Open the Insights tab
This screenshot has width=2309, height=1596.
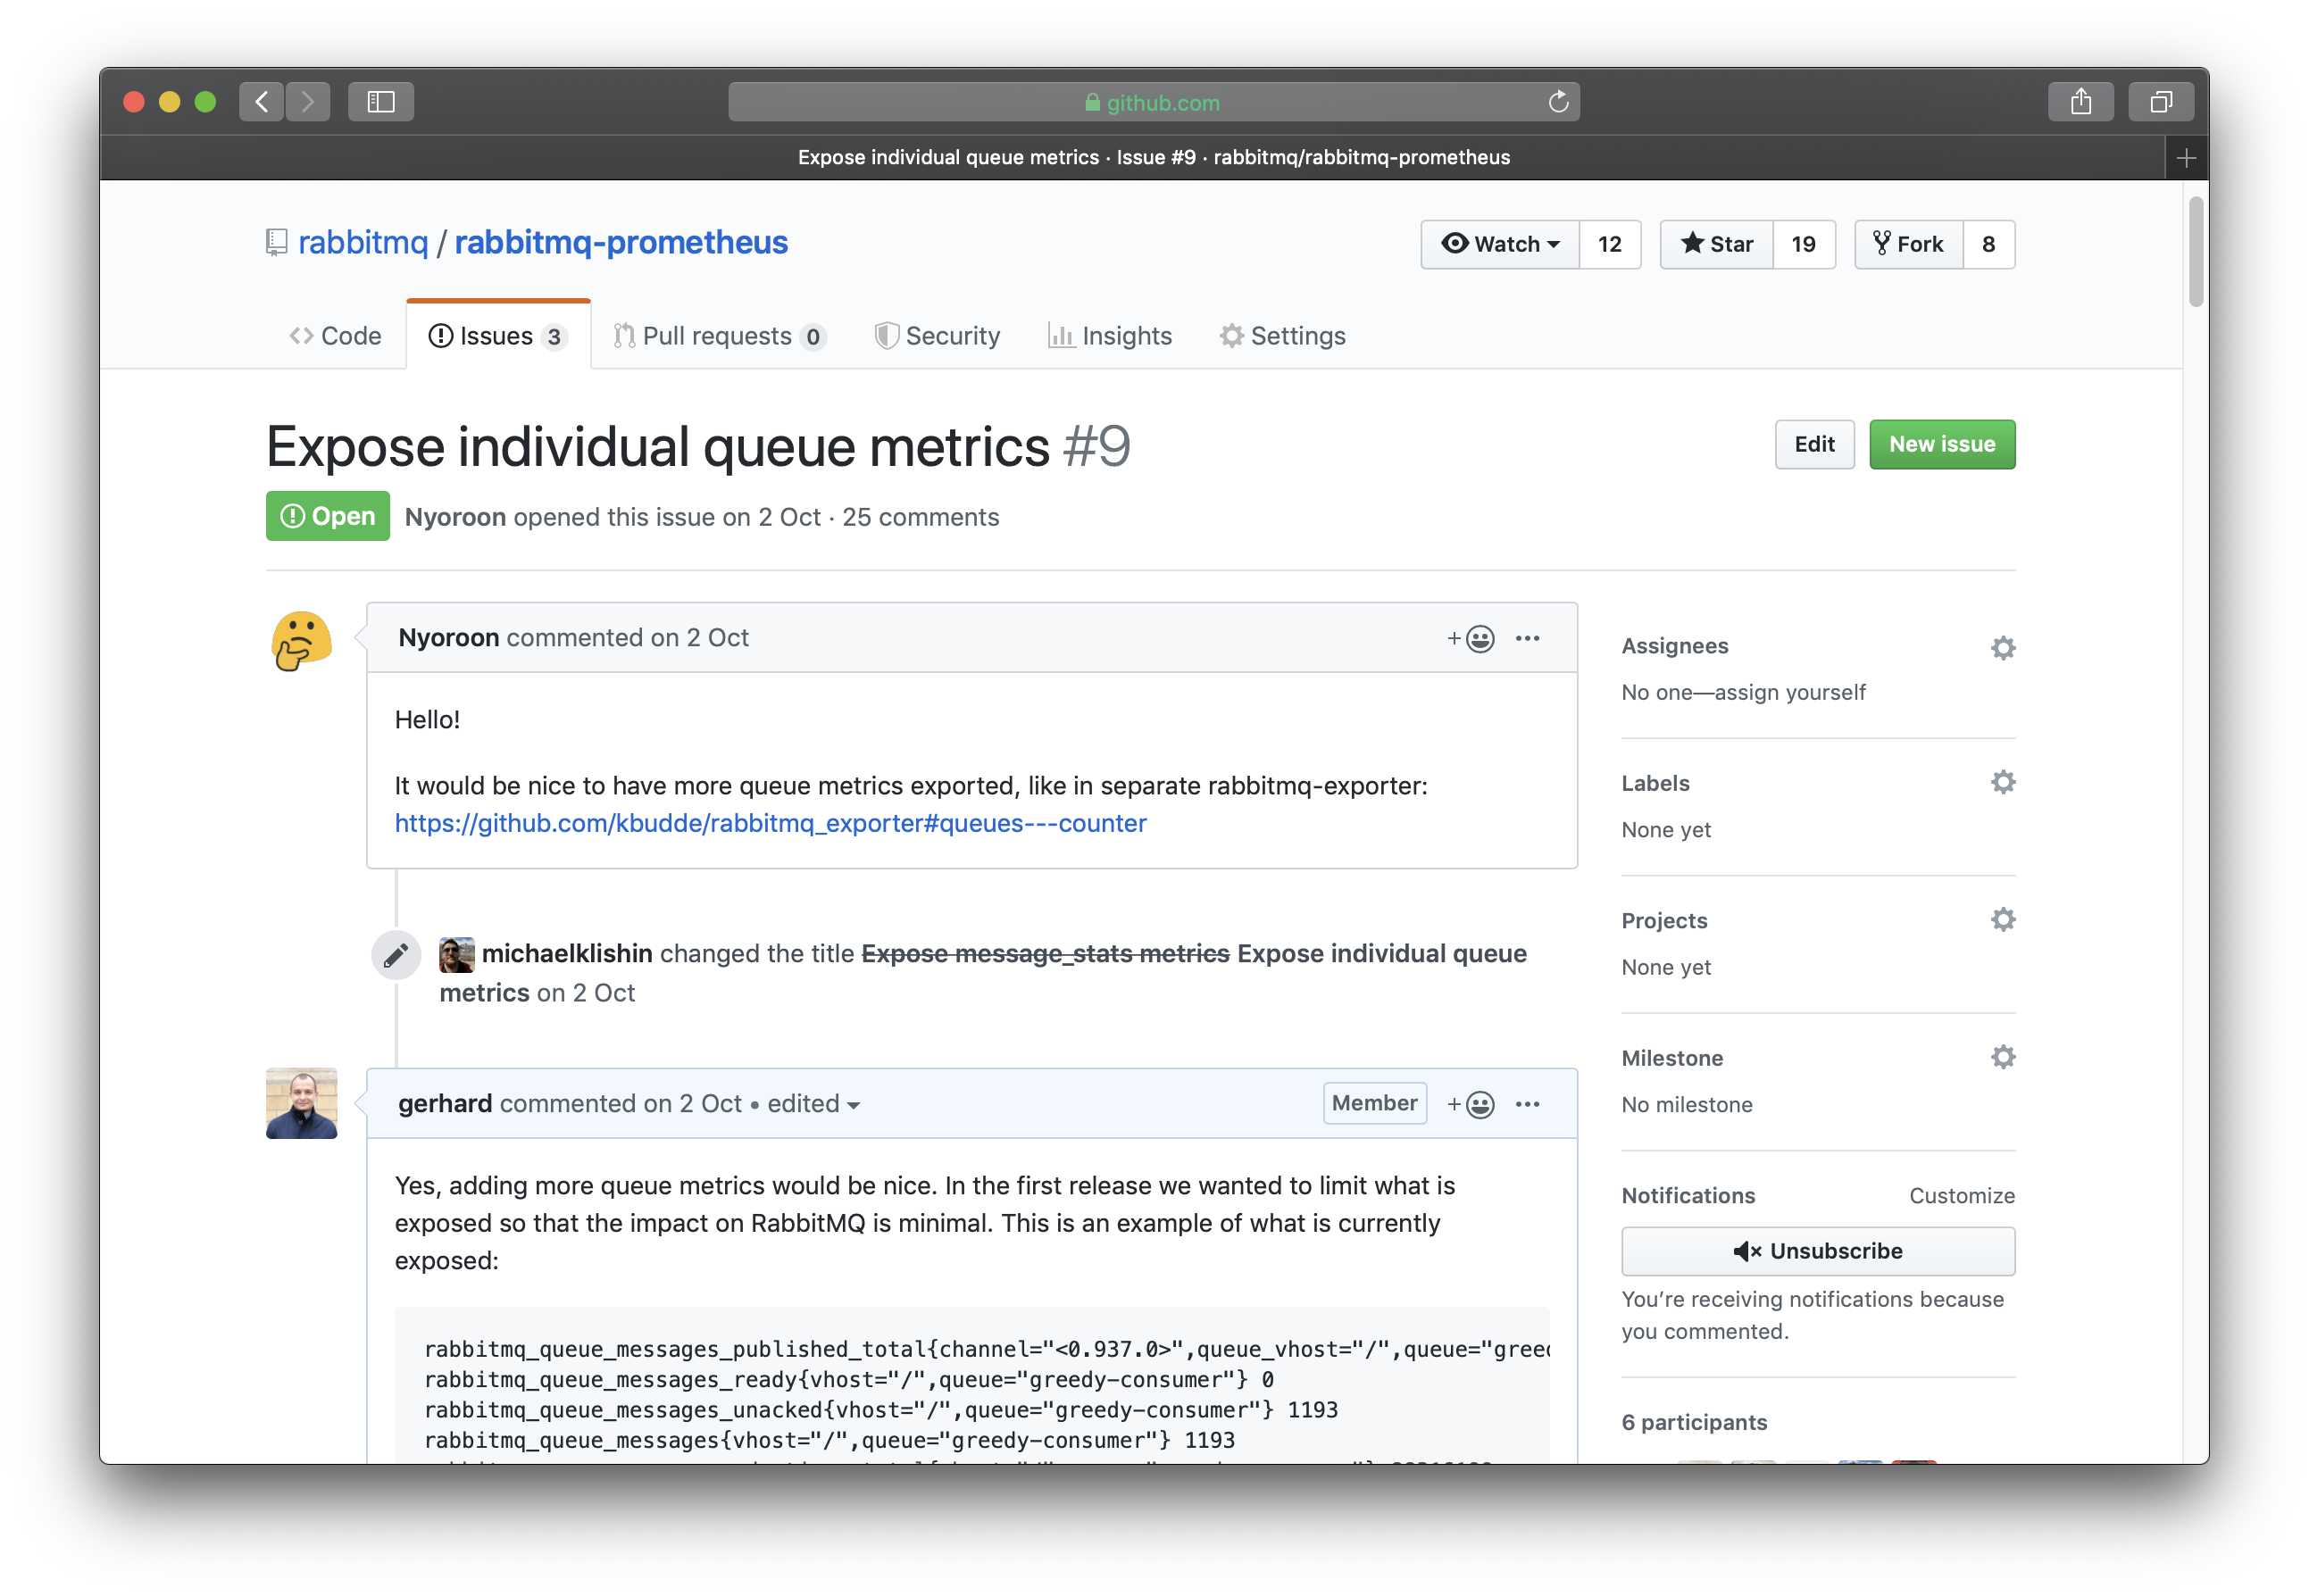1110,336
